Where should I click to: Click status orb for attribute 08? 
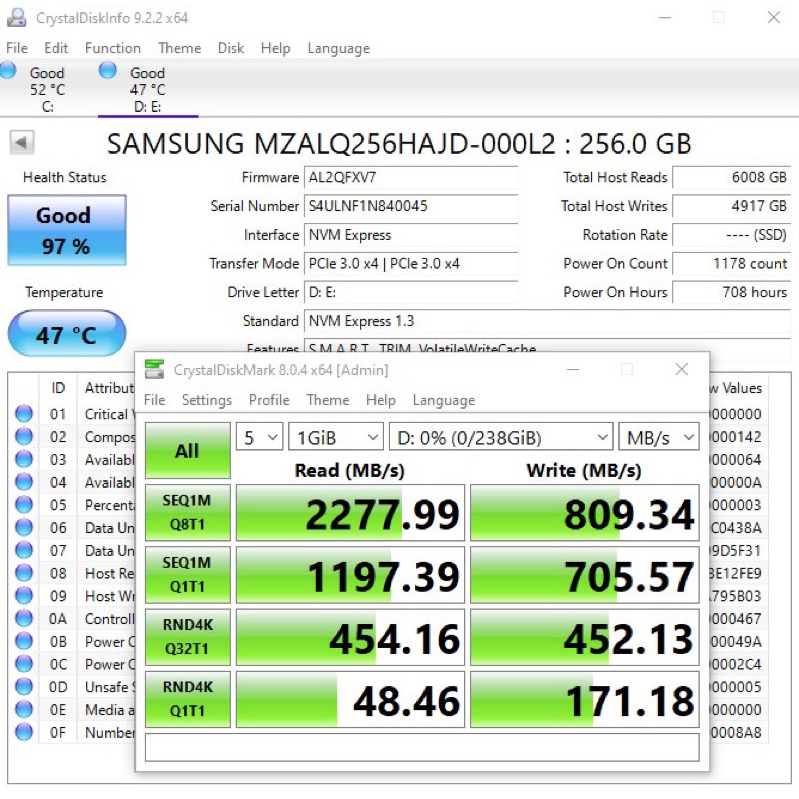24,573
